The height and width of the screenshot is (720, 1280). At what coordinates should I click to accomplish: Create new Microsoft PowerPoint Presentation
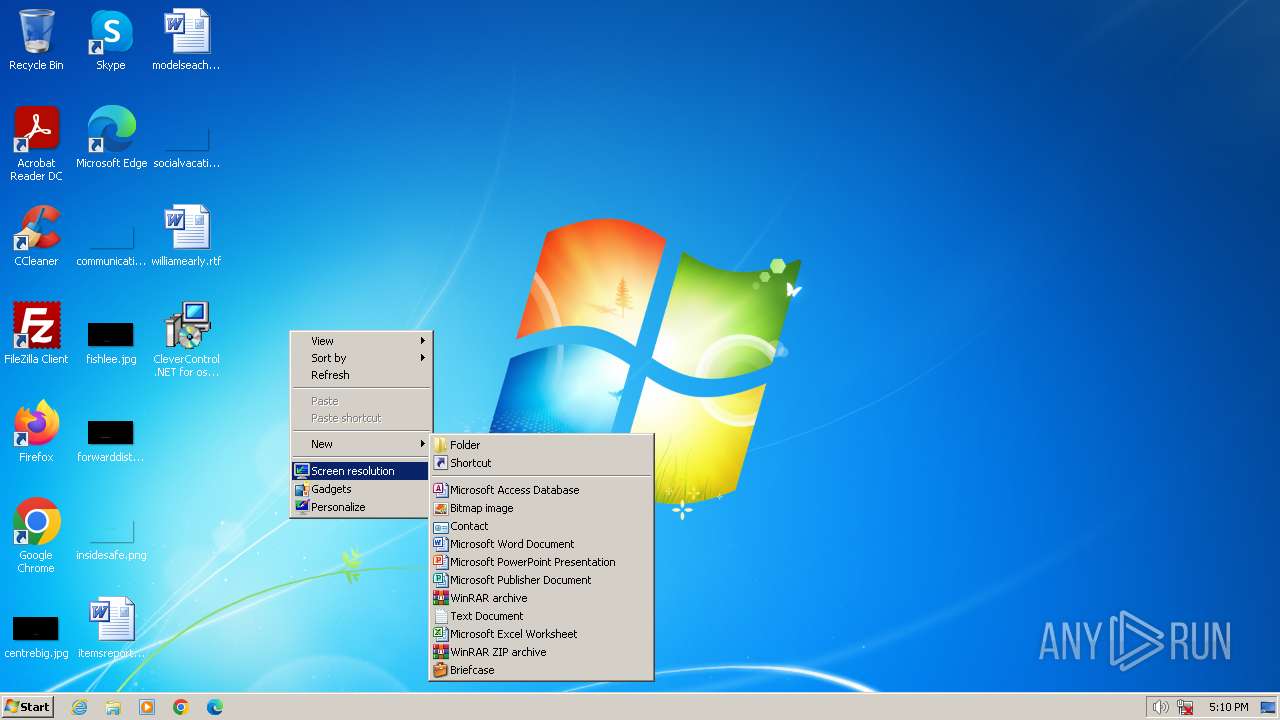(541, 562)
